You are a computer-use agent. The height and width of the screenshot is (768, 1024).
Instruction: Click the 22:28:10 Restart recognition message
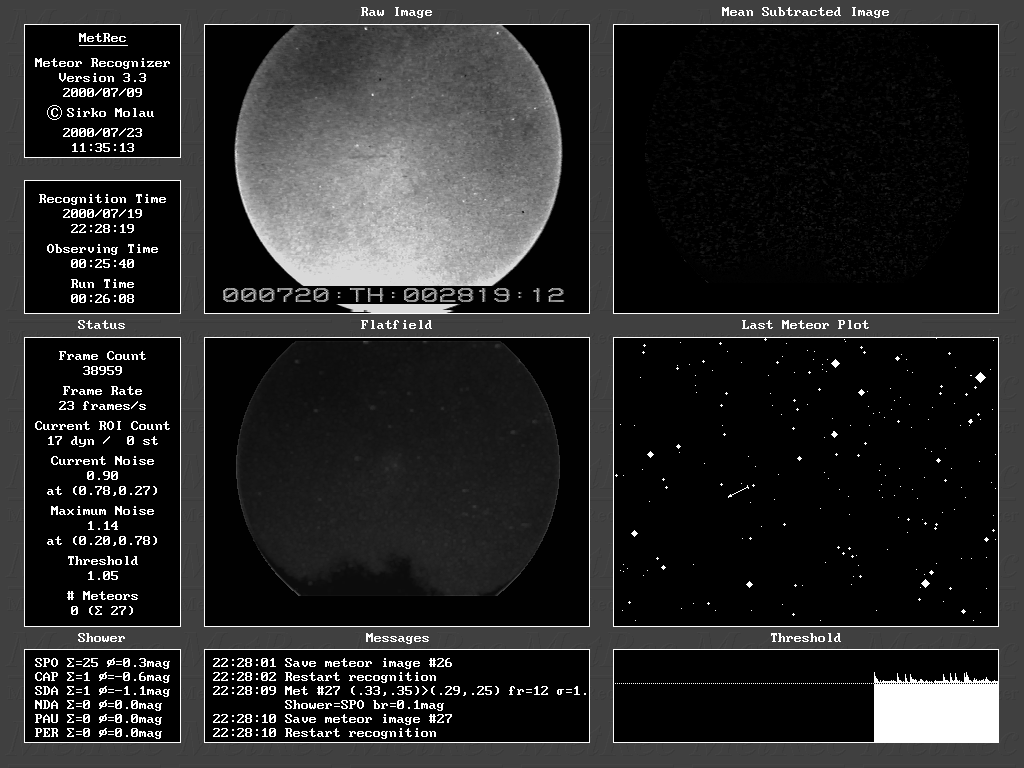point(324,733)
